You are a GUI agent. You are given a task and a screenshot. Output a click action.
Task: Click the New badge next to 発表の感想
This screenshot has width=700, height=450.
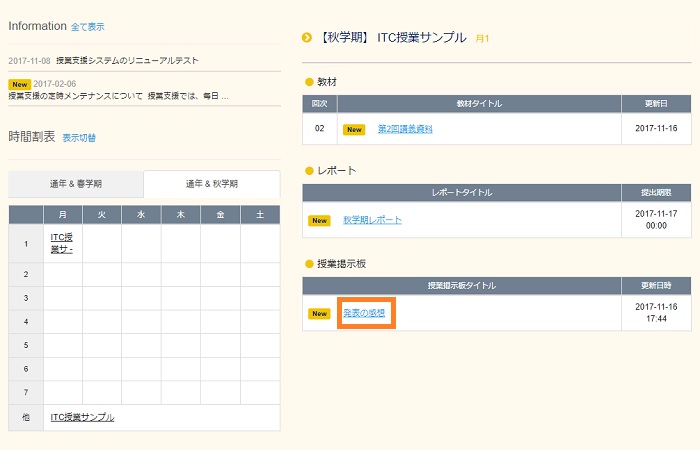tap(319, 313)
